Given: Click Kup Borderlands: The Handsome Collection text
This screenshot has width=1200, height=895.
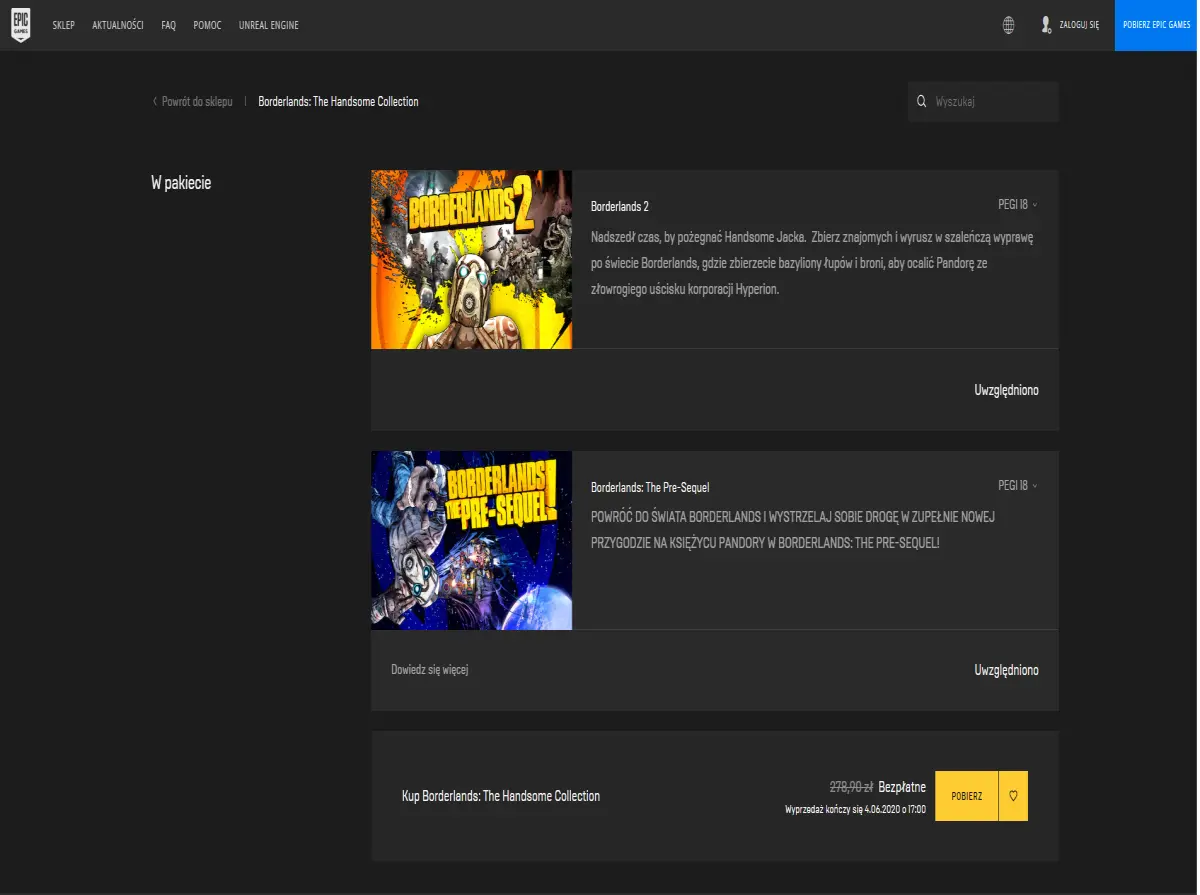Looking at the screenshot, I should click(x=501, y=796).
